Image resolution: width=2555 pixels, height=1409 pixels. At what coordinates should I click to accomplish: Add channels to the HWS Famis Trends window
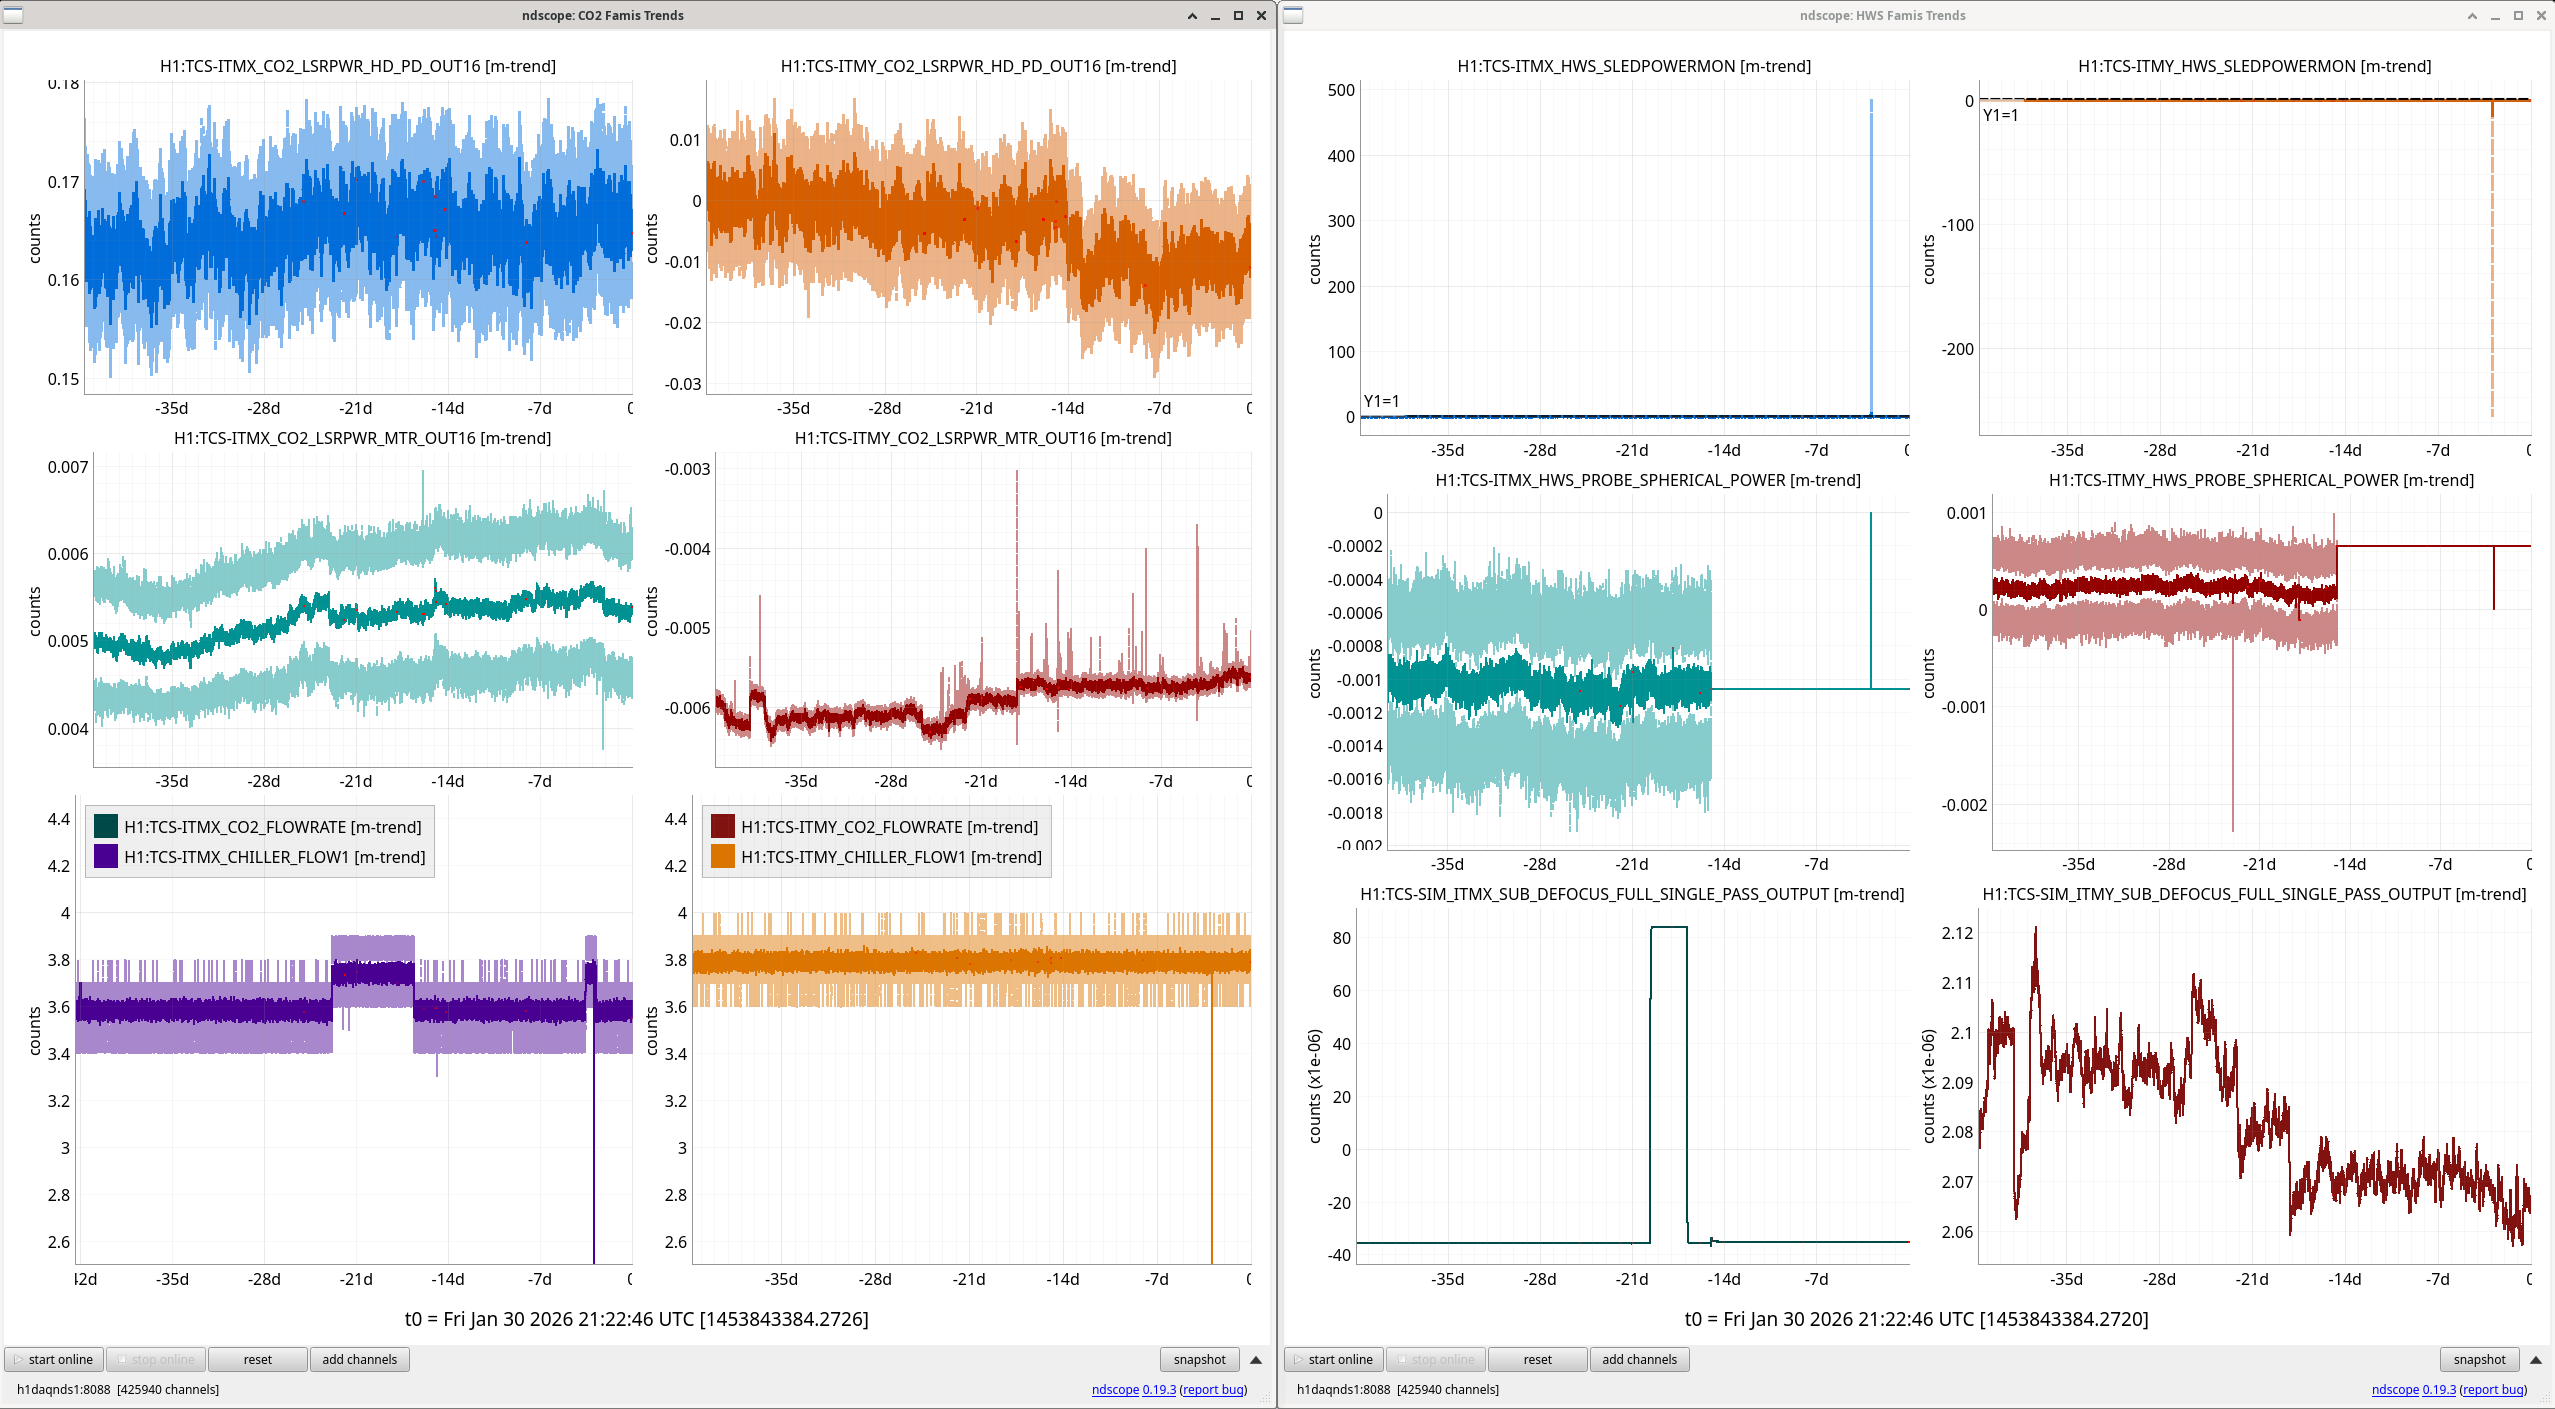1639,1359
